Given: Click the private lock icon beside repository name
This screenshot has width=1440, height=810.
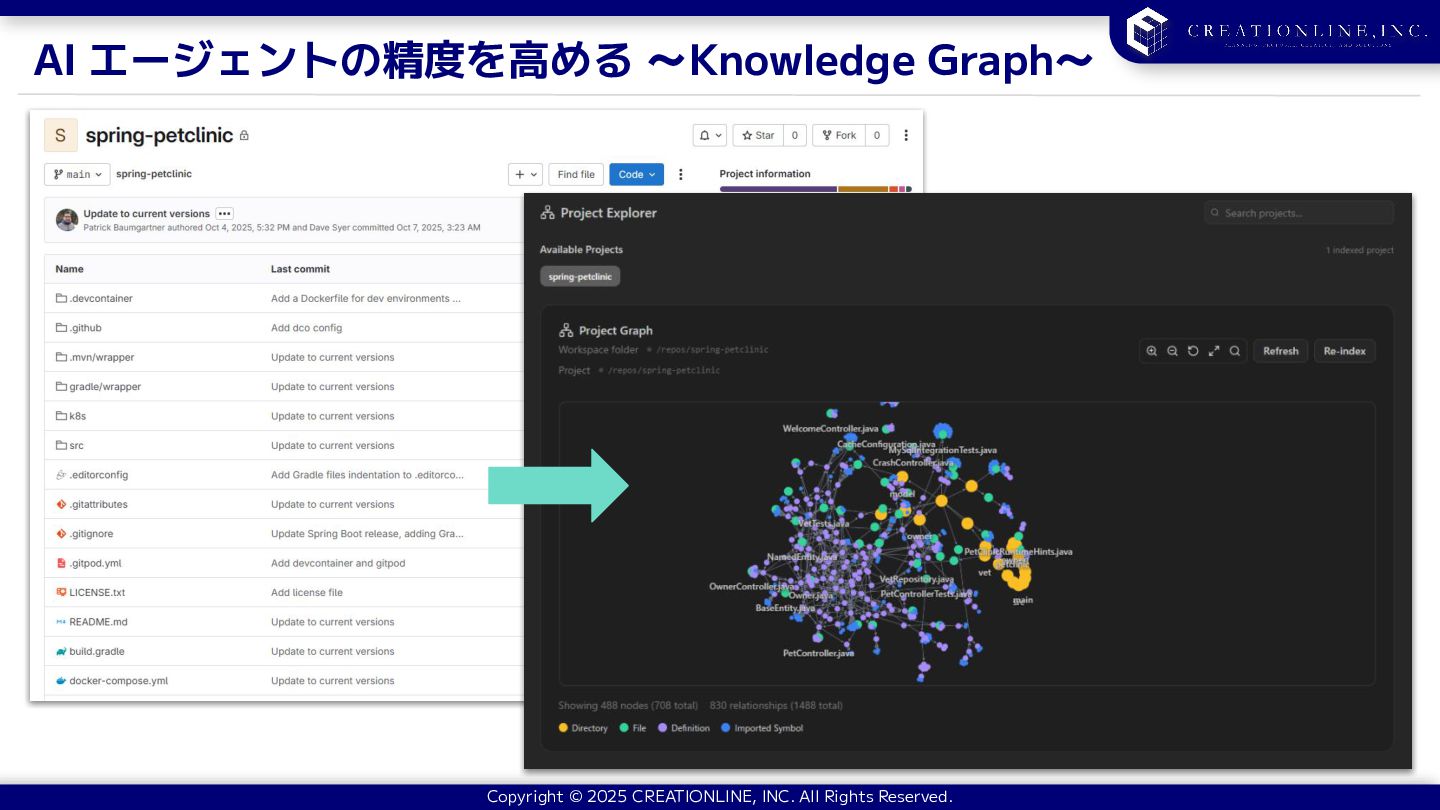Looking at the screenshot, I should click(244, 135).
